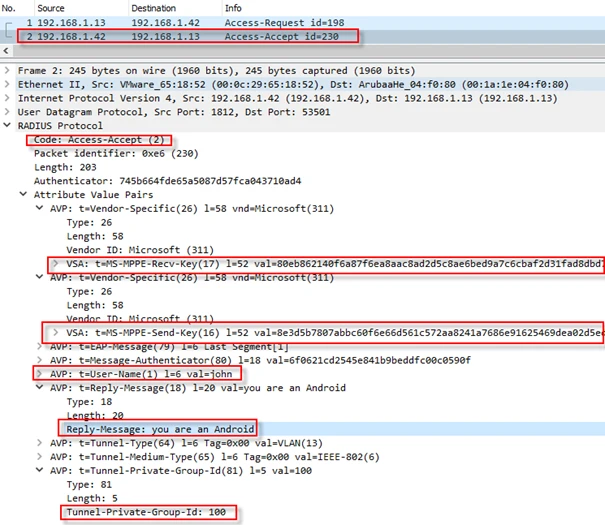Expand the MS-MPPE-Recv-Key VSA entry
Screen dimensions: 605x525
pos(57,263)
